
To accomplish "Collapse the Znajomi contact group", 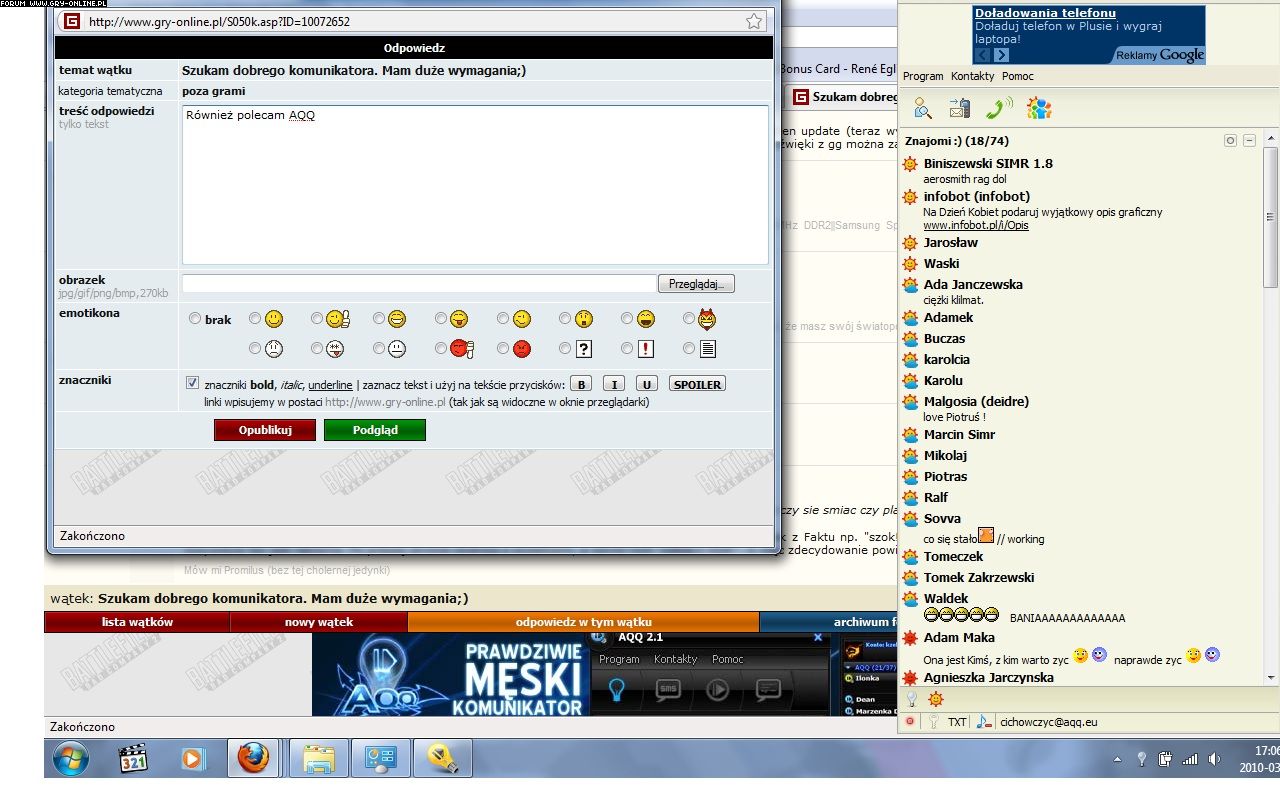I will point(1249,141).
